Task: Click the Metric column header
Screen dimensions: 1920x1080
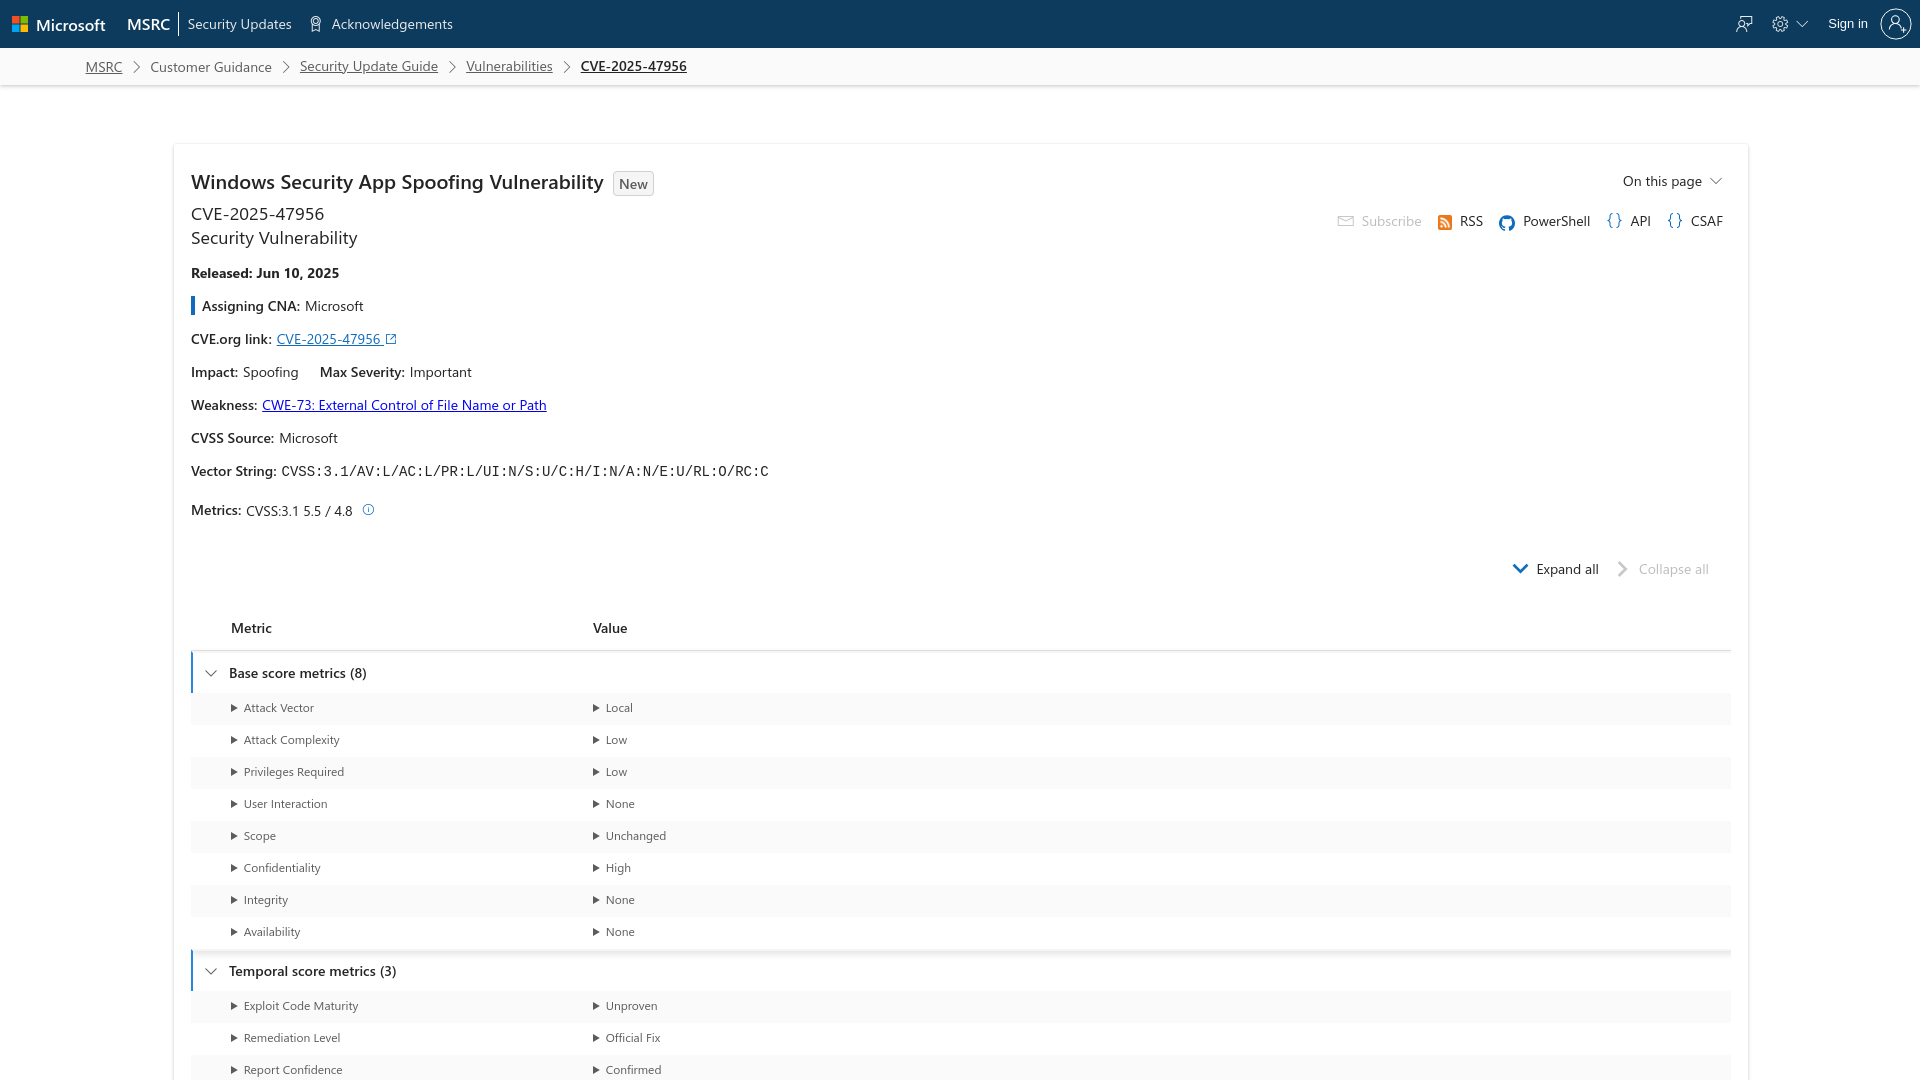Action: point(251,628)
